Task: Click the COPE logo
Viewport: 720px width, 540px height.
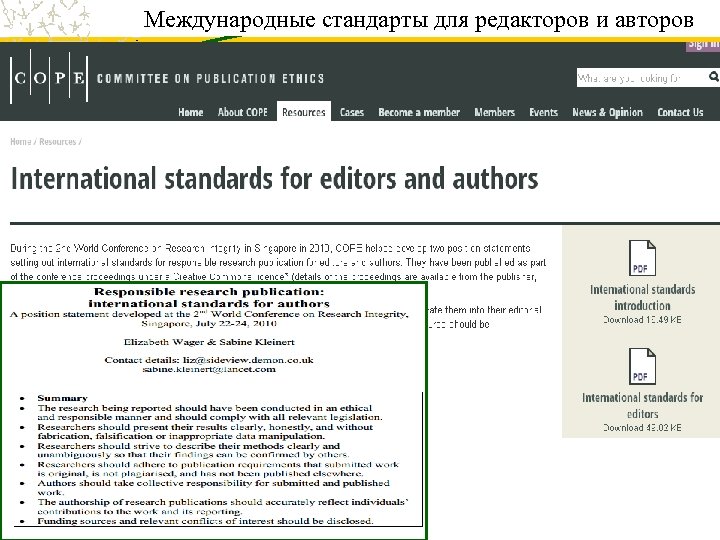Action: [x=49, y=77]
